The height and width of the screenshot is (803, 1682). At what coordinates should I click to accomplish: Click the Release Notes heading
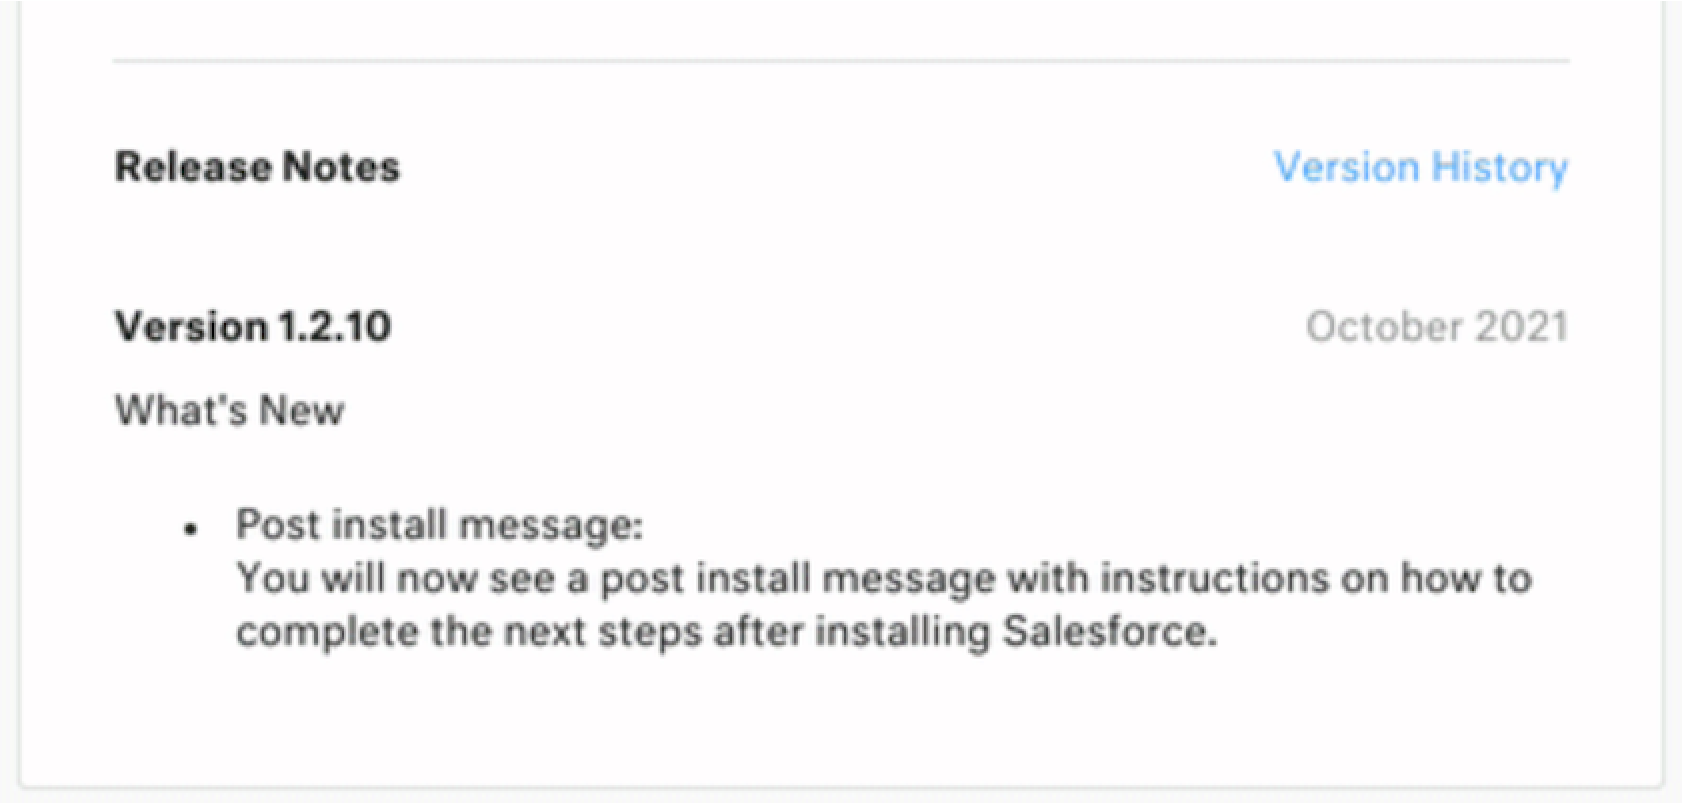pos(257,166)
